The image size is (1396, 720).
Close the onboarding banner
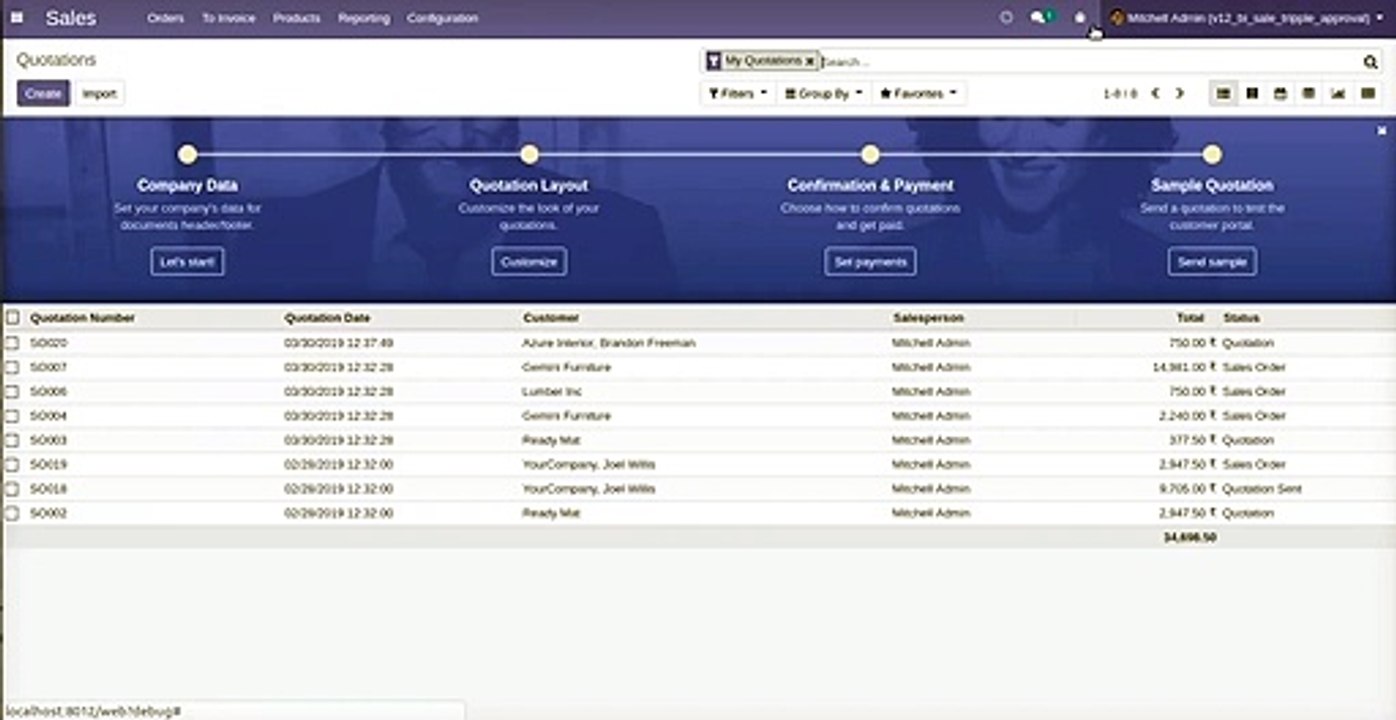pos(1382,131)
